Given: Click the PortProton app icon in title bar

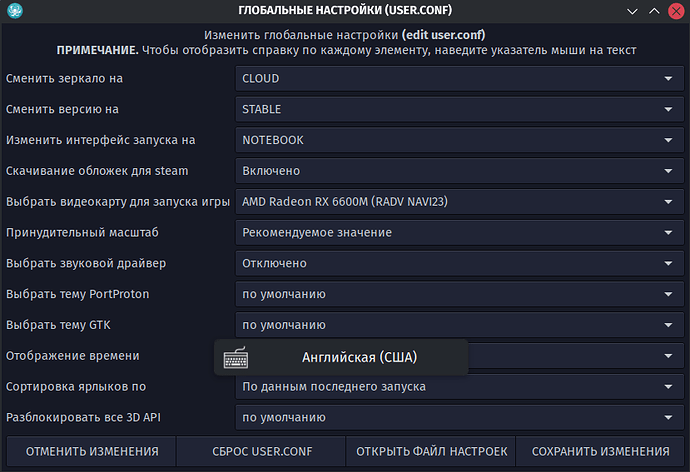Looking at the screenshot, I should coord(15,11).
